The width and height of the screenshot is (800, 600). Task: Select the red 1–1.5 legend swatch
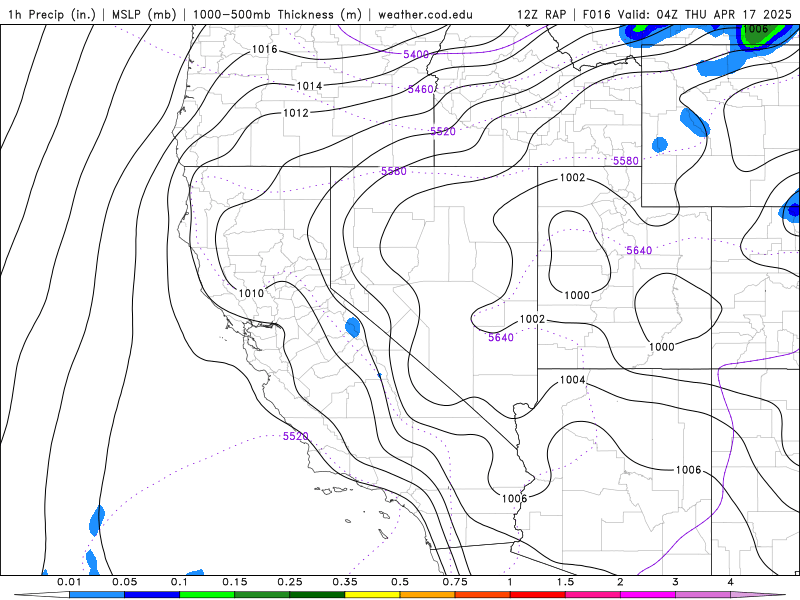[x=538, y=595]
